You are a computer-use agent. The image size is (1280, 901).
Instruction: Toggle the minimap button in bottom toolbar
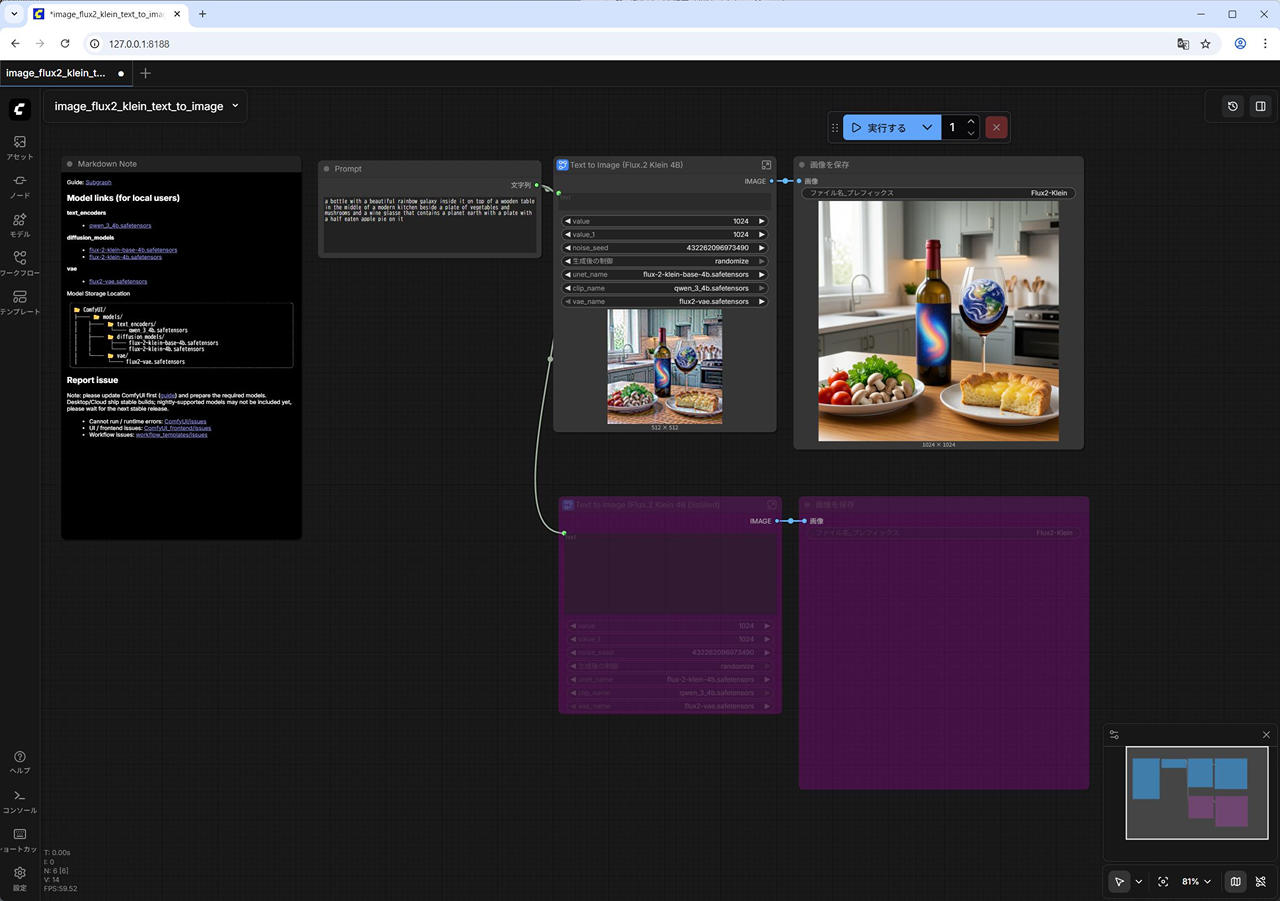click(x=1235, y=882)
